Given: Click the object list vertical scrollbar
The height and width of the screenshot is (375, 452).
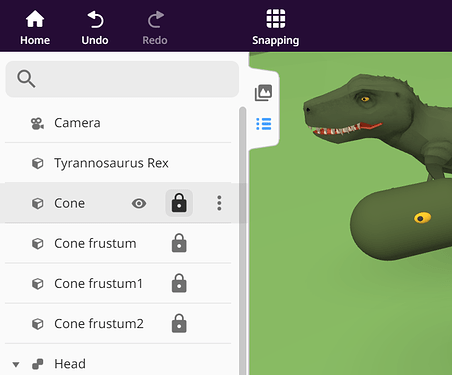Looking at the screenshot, I should coord(243,241).
